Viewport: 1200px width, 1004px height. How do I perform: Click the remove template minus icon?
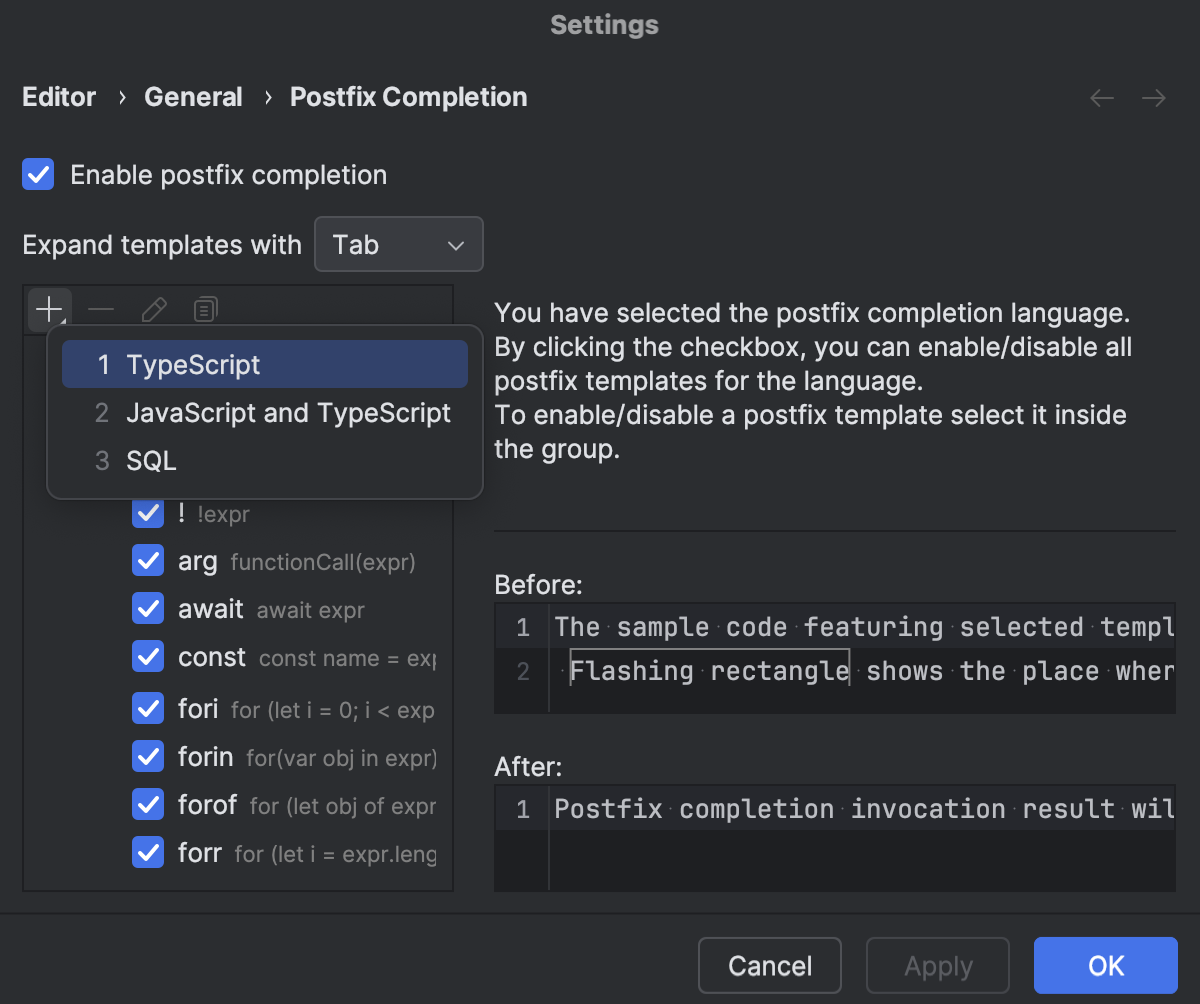point(101,309)
